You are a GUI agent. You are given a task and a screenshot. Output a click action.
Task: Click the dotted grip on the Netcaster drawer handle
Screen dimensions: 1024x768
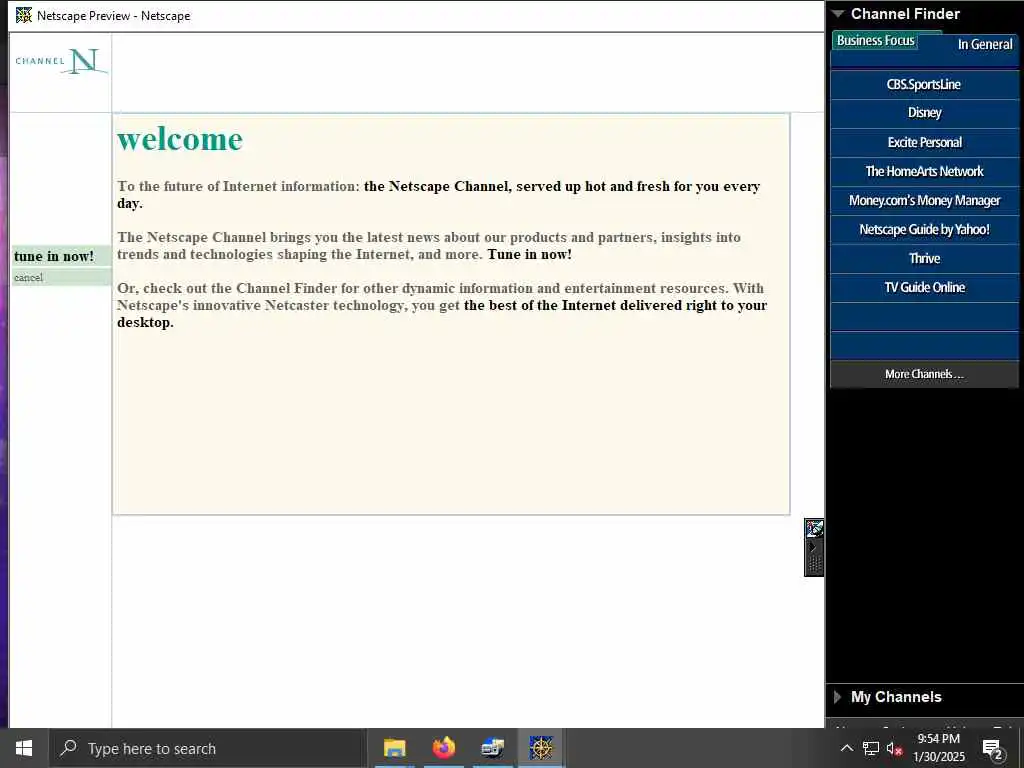814,564
